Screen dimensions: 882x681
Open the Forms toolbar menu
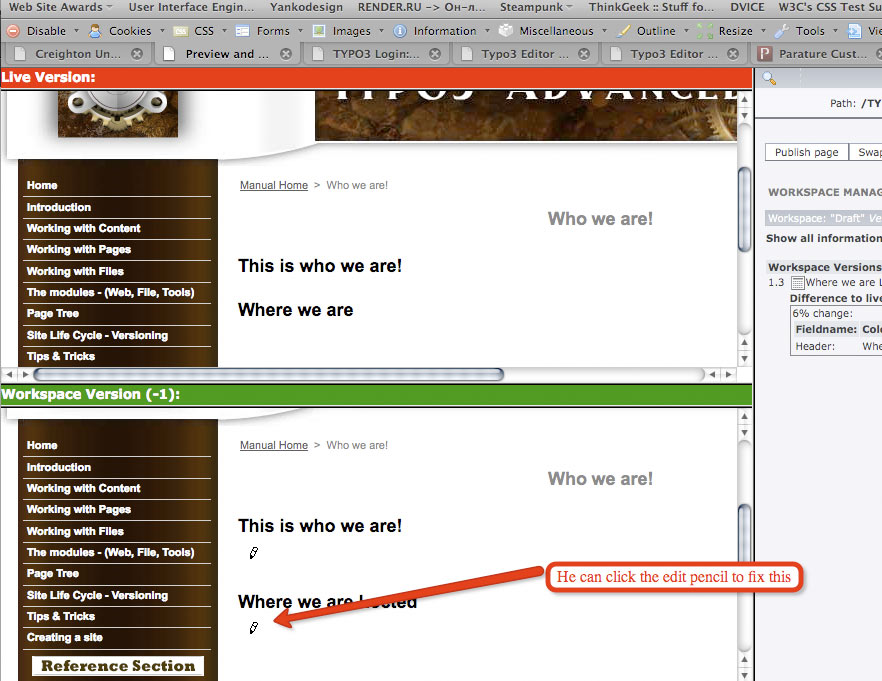pos(266,31)
